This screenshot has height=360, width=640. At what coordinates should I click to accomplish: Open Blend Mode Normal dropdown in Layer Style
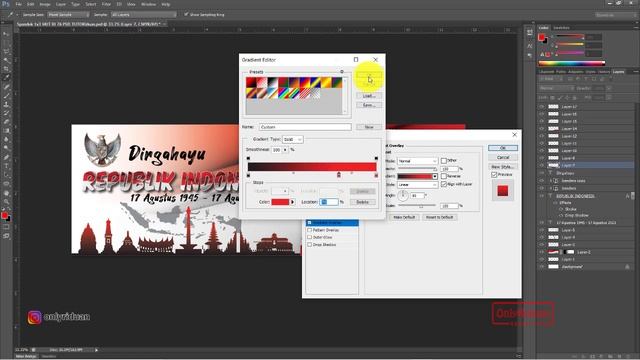tap(417, 161)
